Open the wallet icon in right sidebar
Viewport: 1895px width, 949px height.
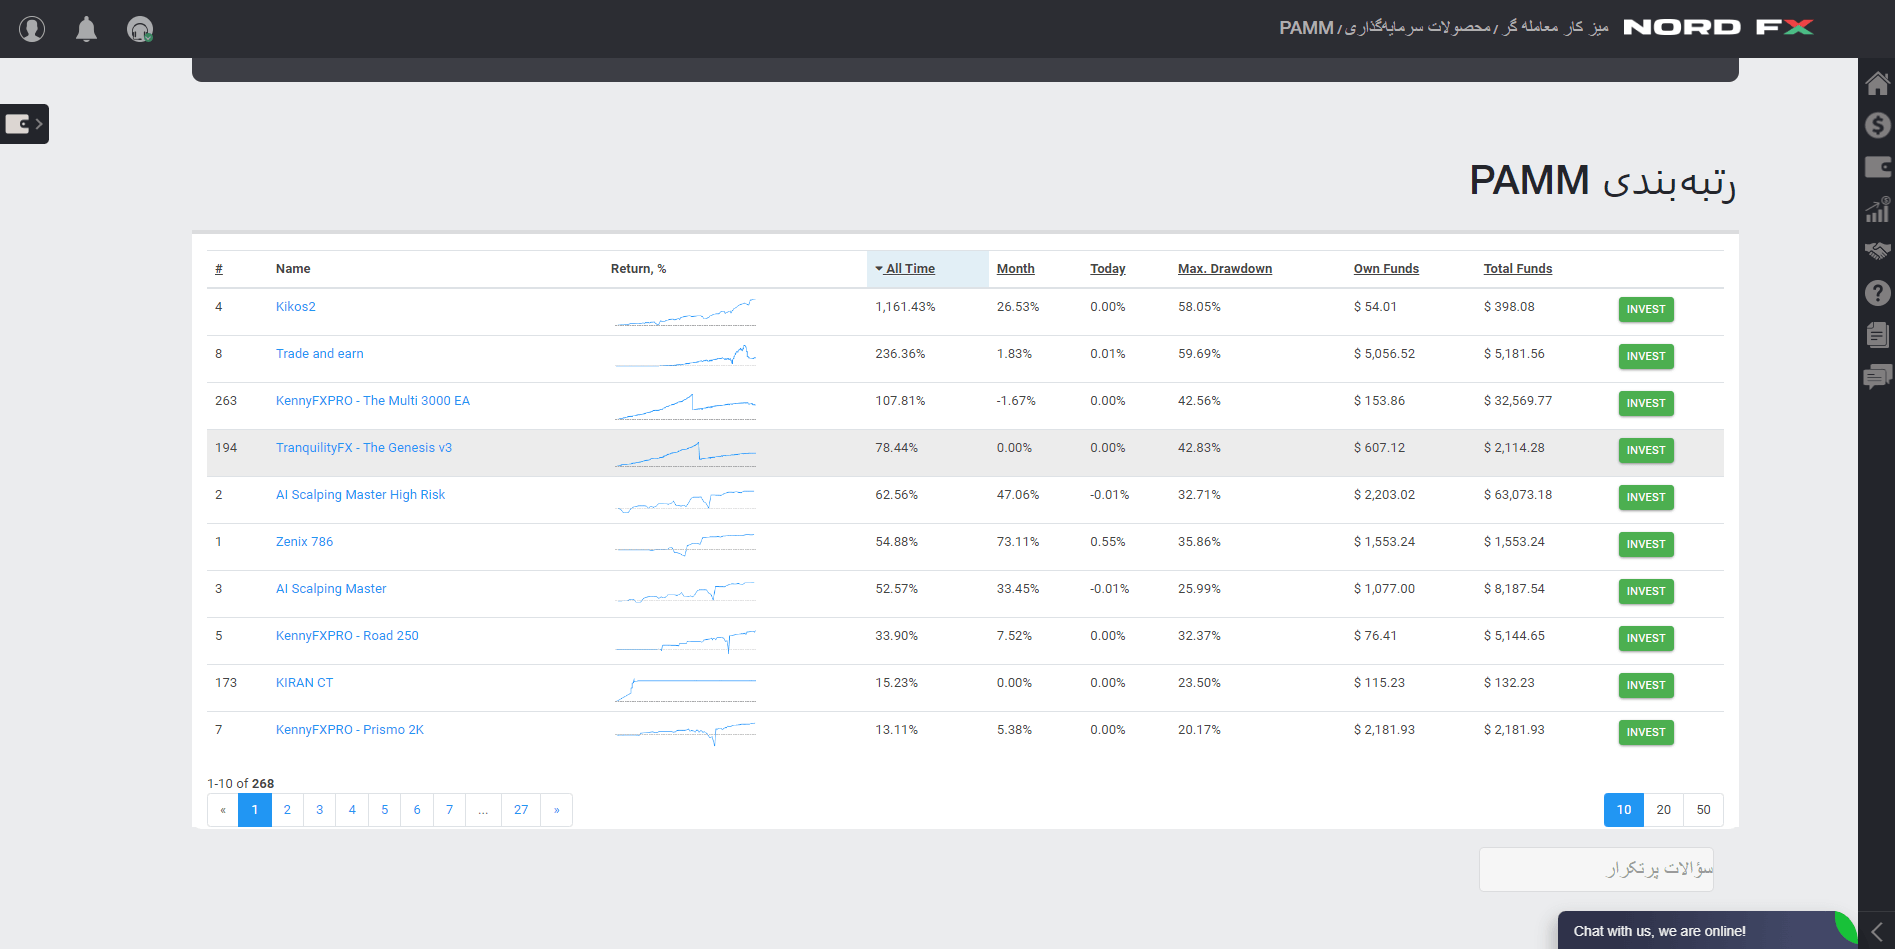pos(1877,167)
